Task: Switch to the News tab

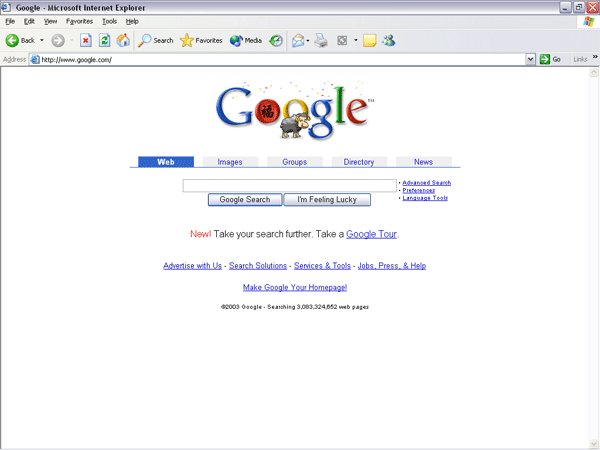Action: [x=423, y=162]
